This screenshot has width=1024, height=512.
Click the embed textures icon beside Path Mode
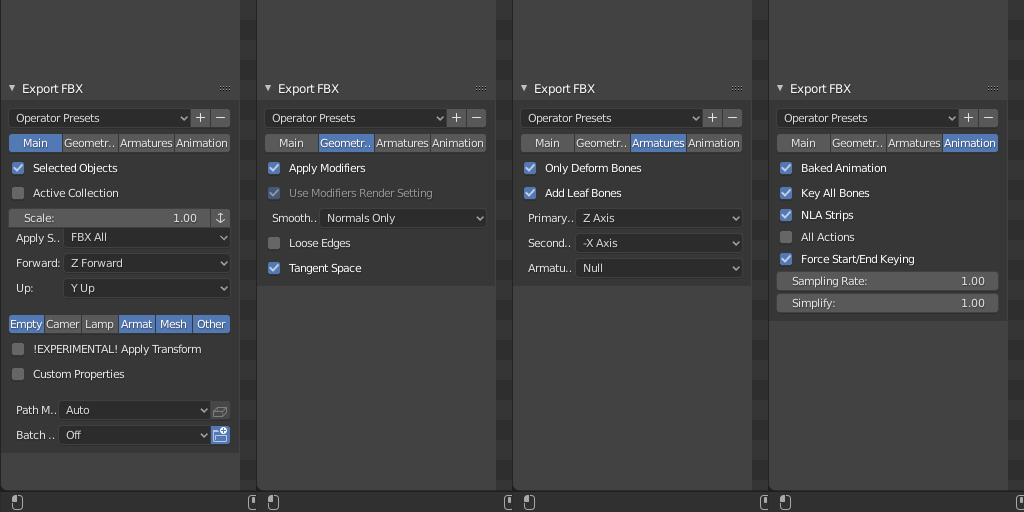221,410
